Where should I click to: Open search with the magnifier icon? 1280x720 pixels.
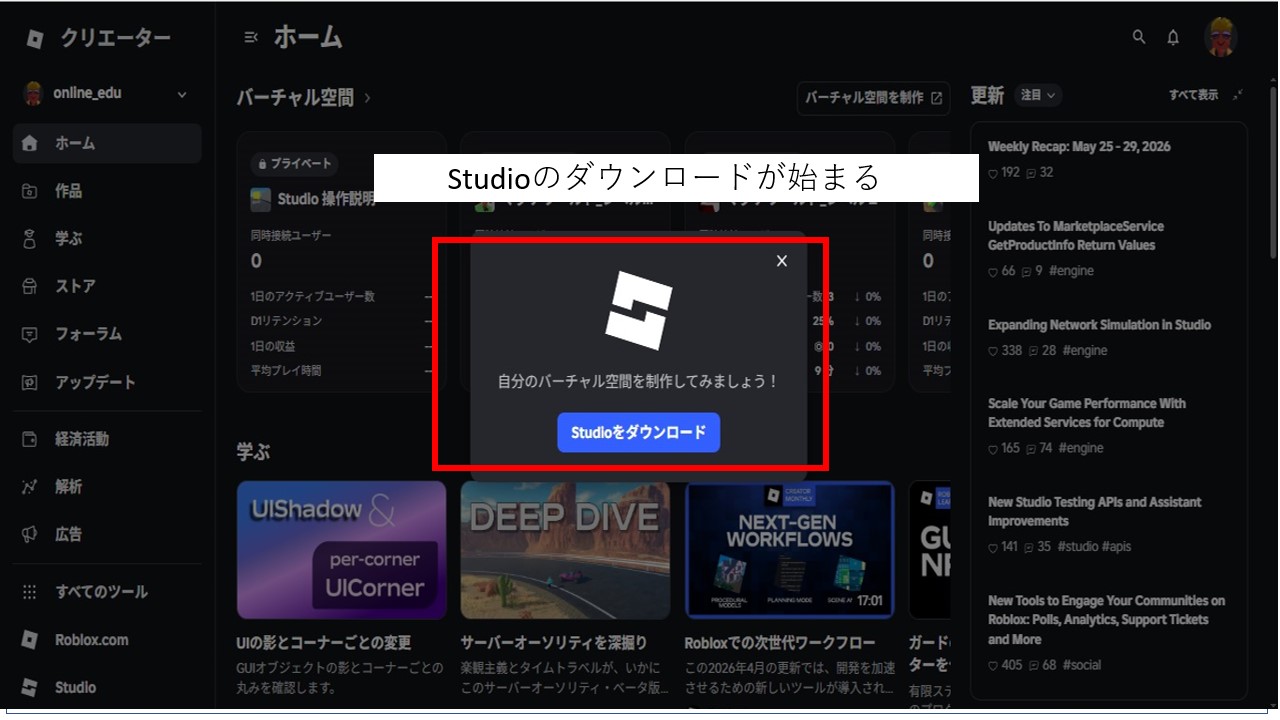click(x=1139, y=37)
